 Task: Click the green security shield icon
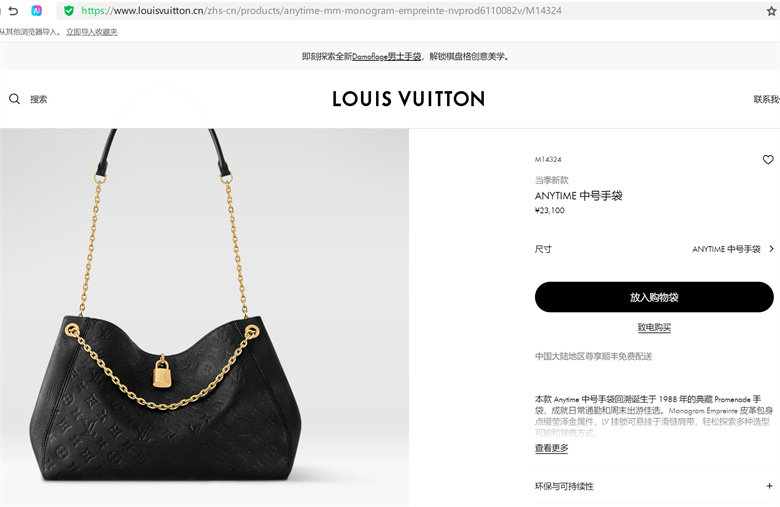point(69,10)
